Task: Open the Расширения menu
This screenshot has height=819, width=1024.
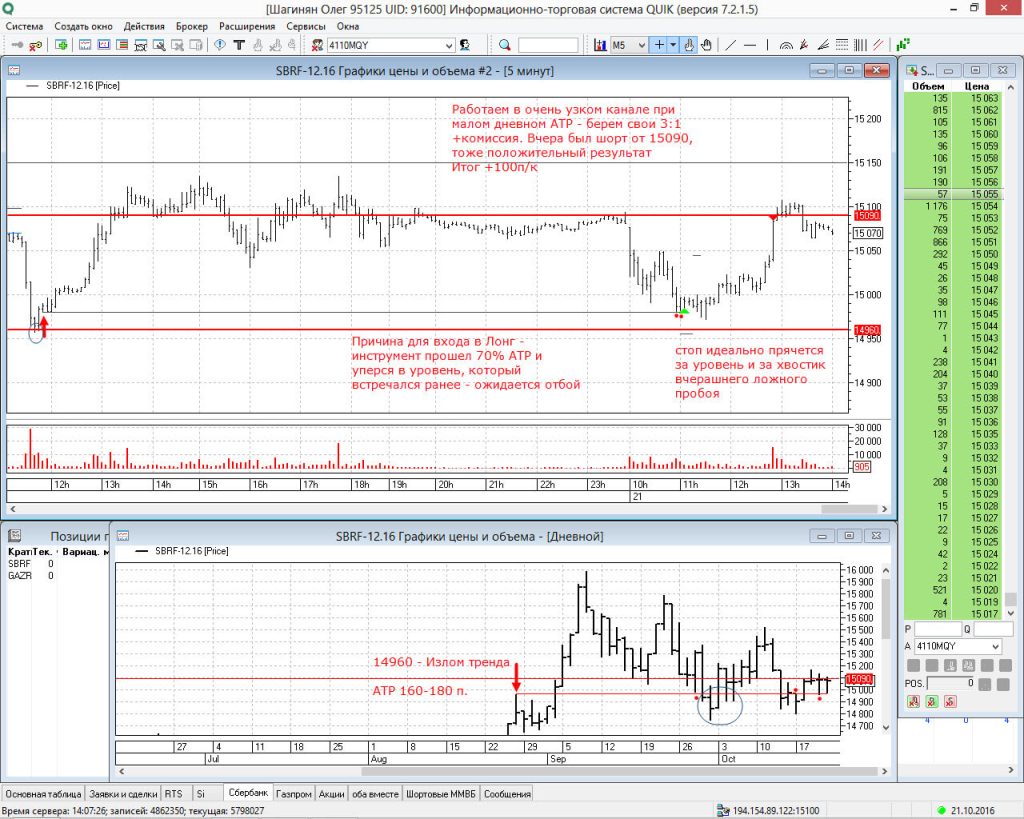Action: [247, 26]
